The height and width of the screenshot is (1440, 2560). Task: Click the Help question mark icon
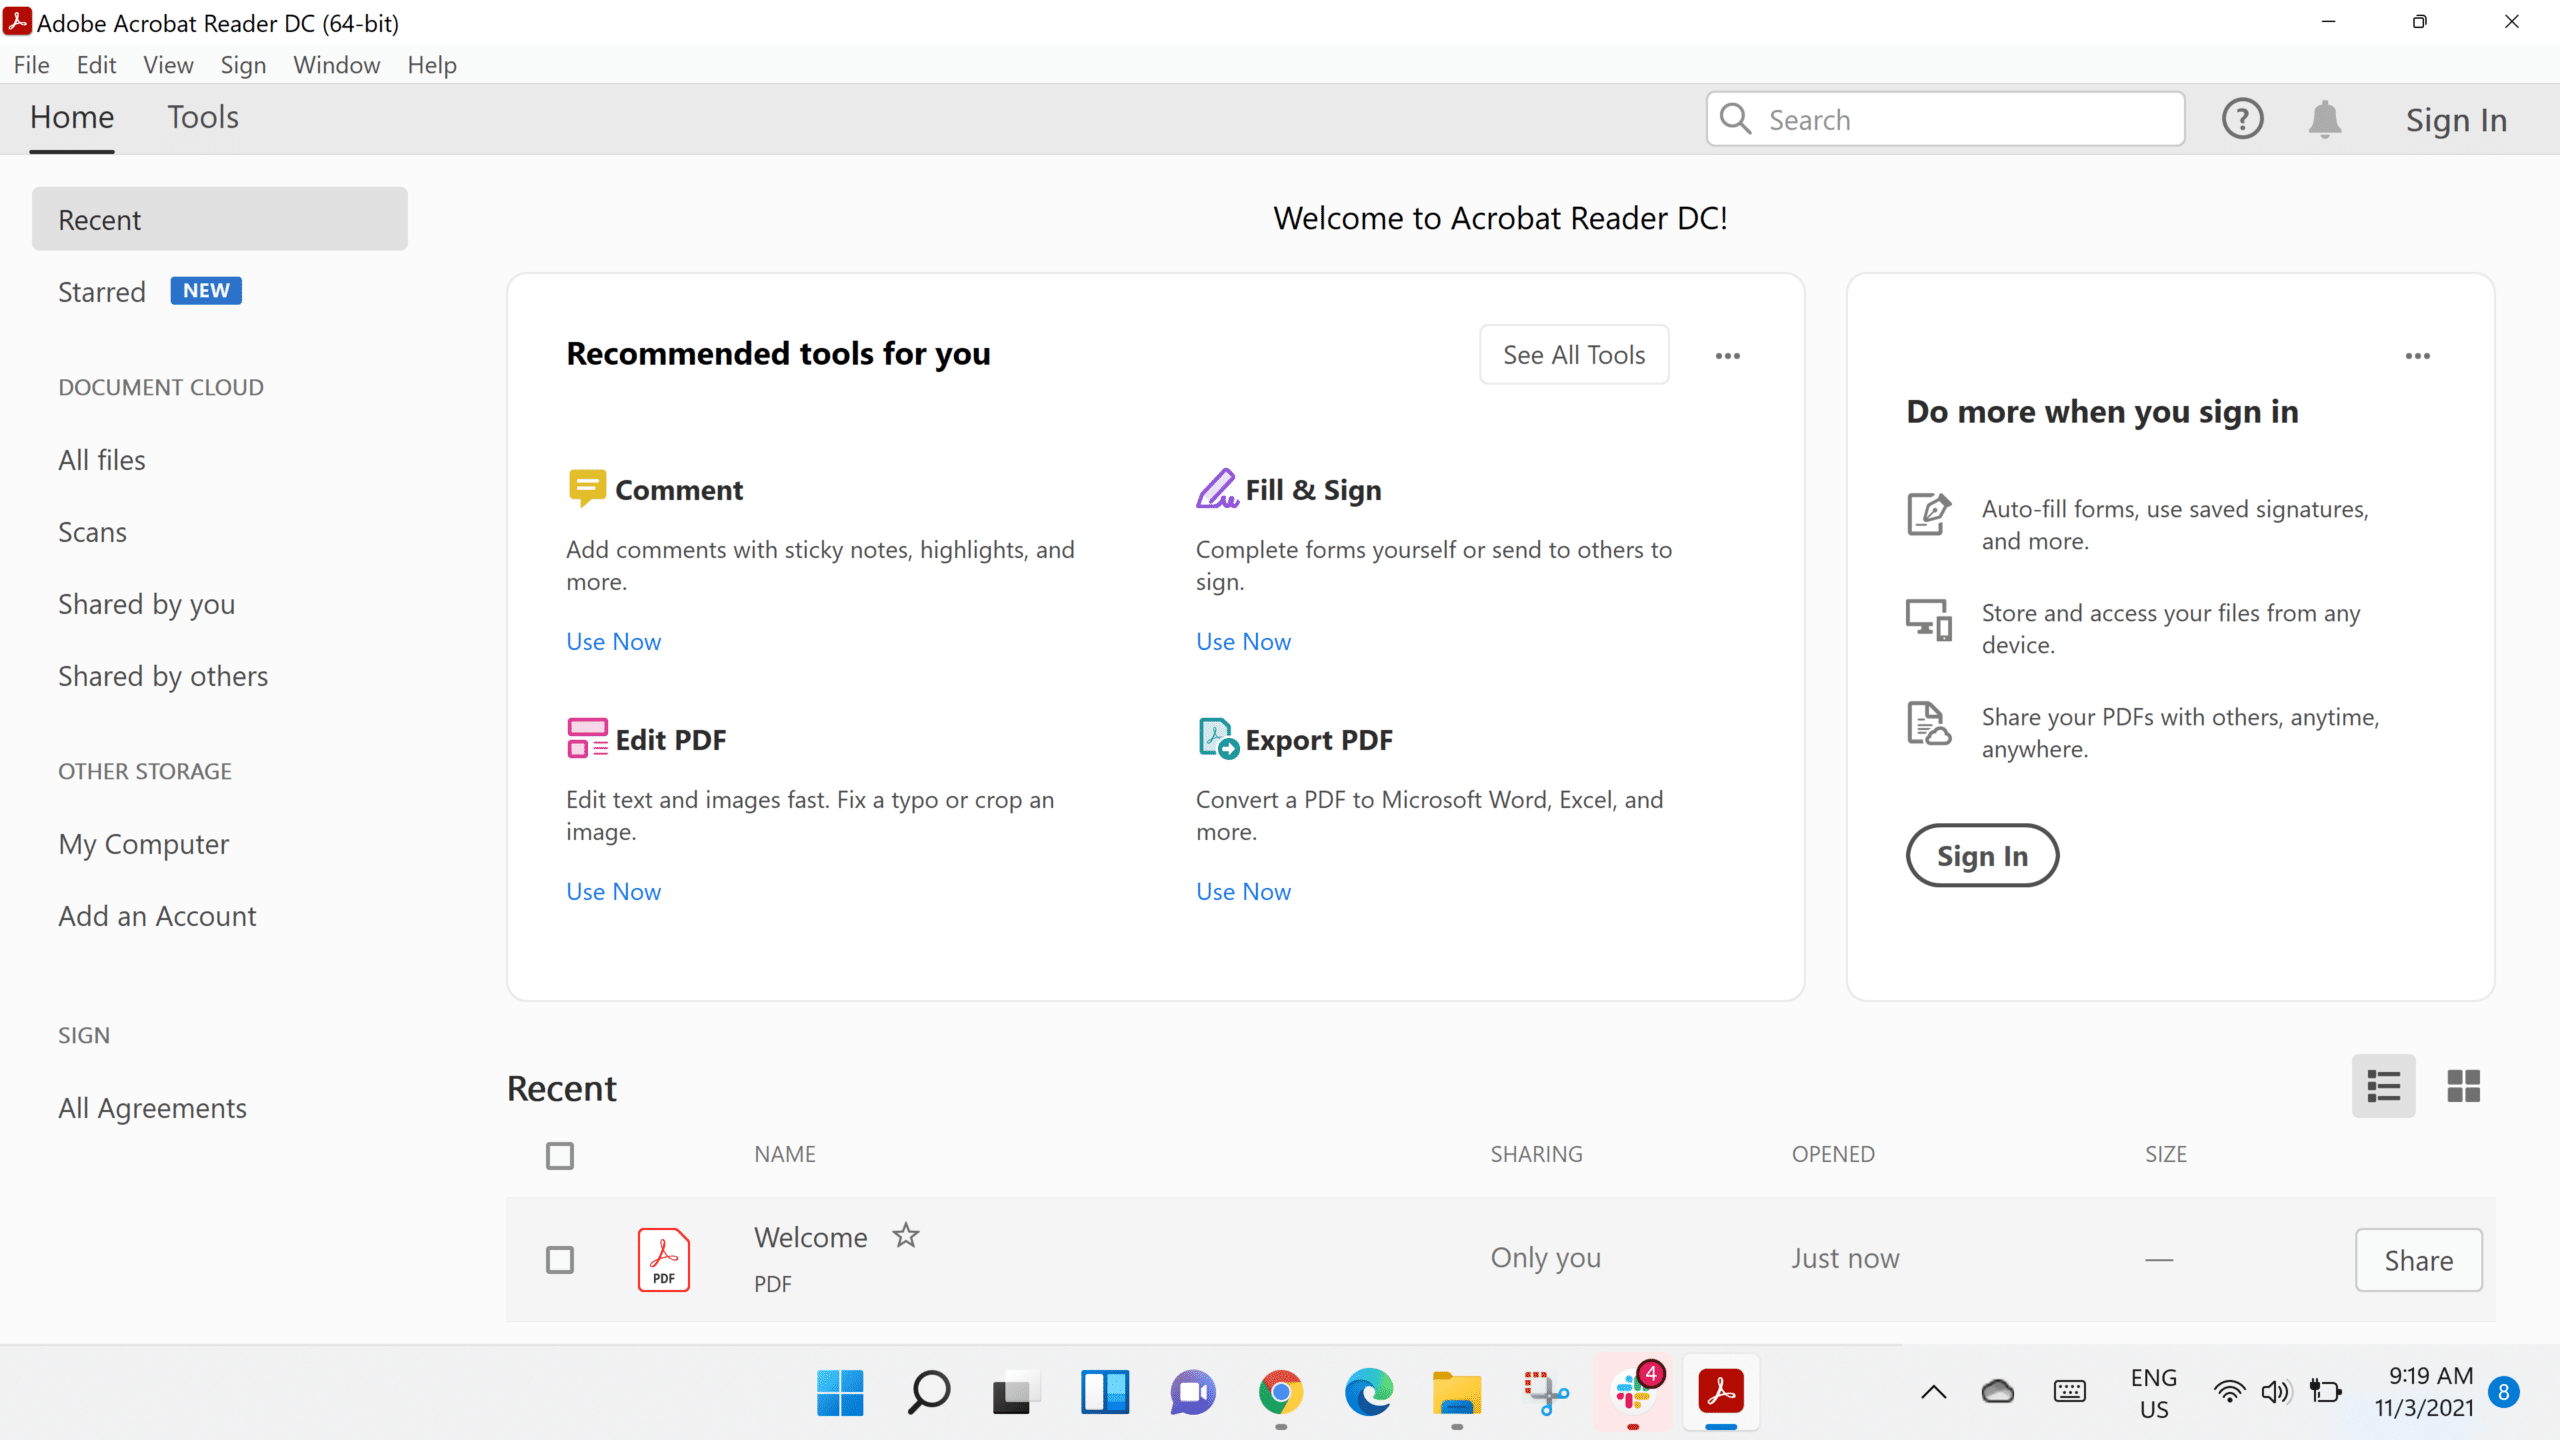tap(2242, 119)
